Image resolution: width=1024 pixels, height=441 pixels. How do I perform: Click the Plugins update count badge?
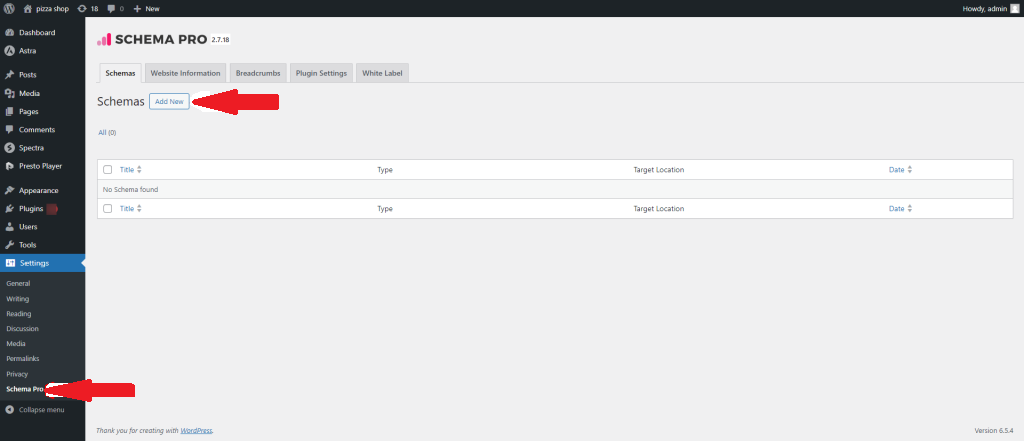(x=52, y=209)
